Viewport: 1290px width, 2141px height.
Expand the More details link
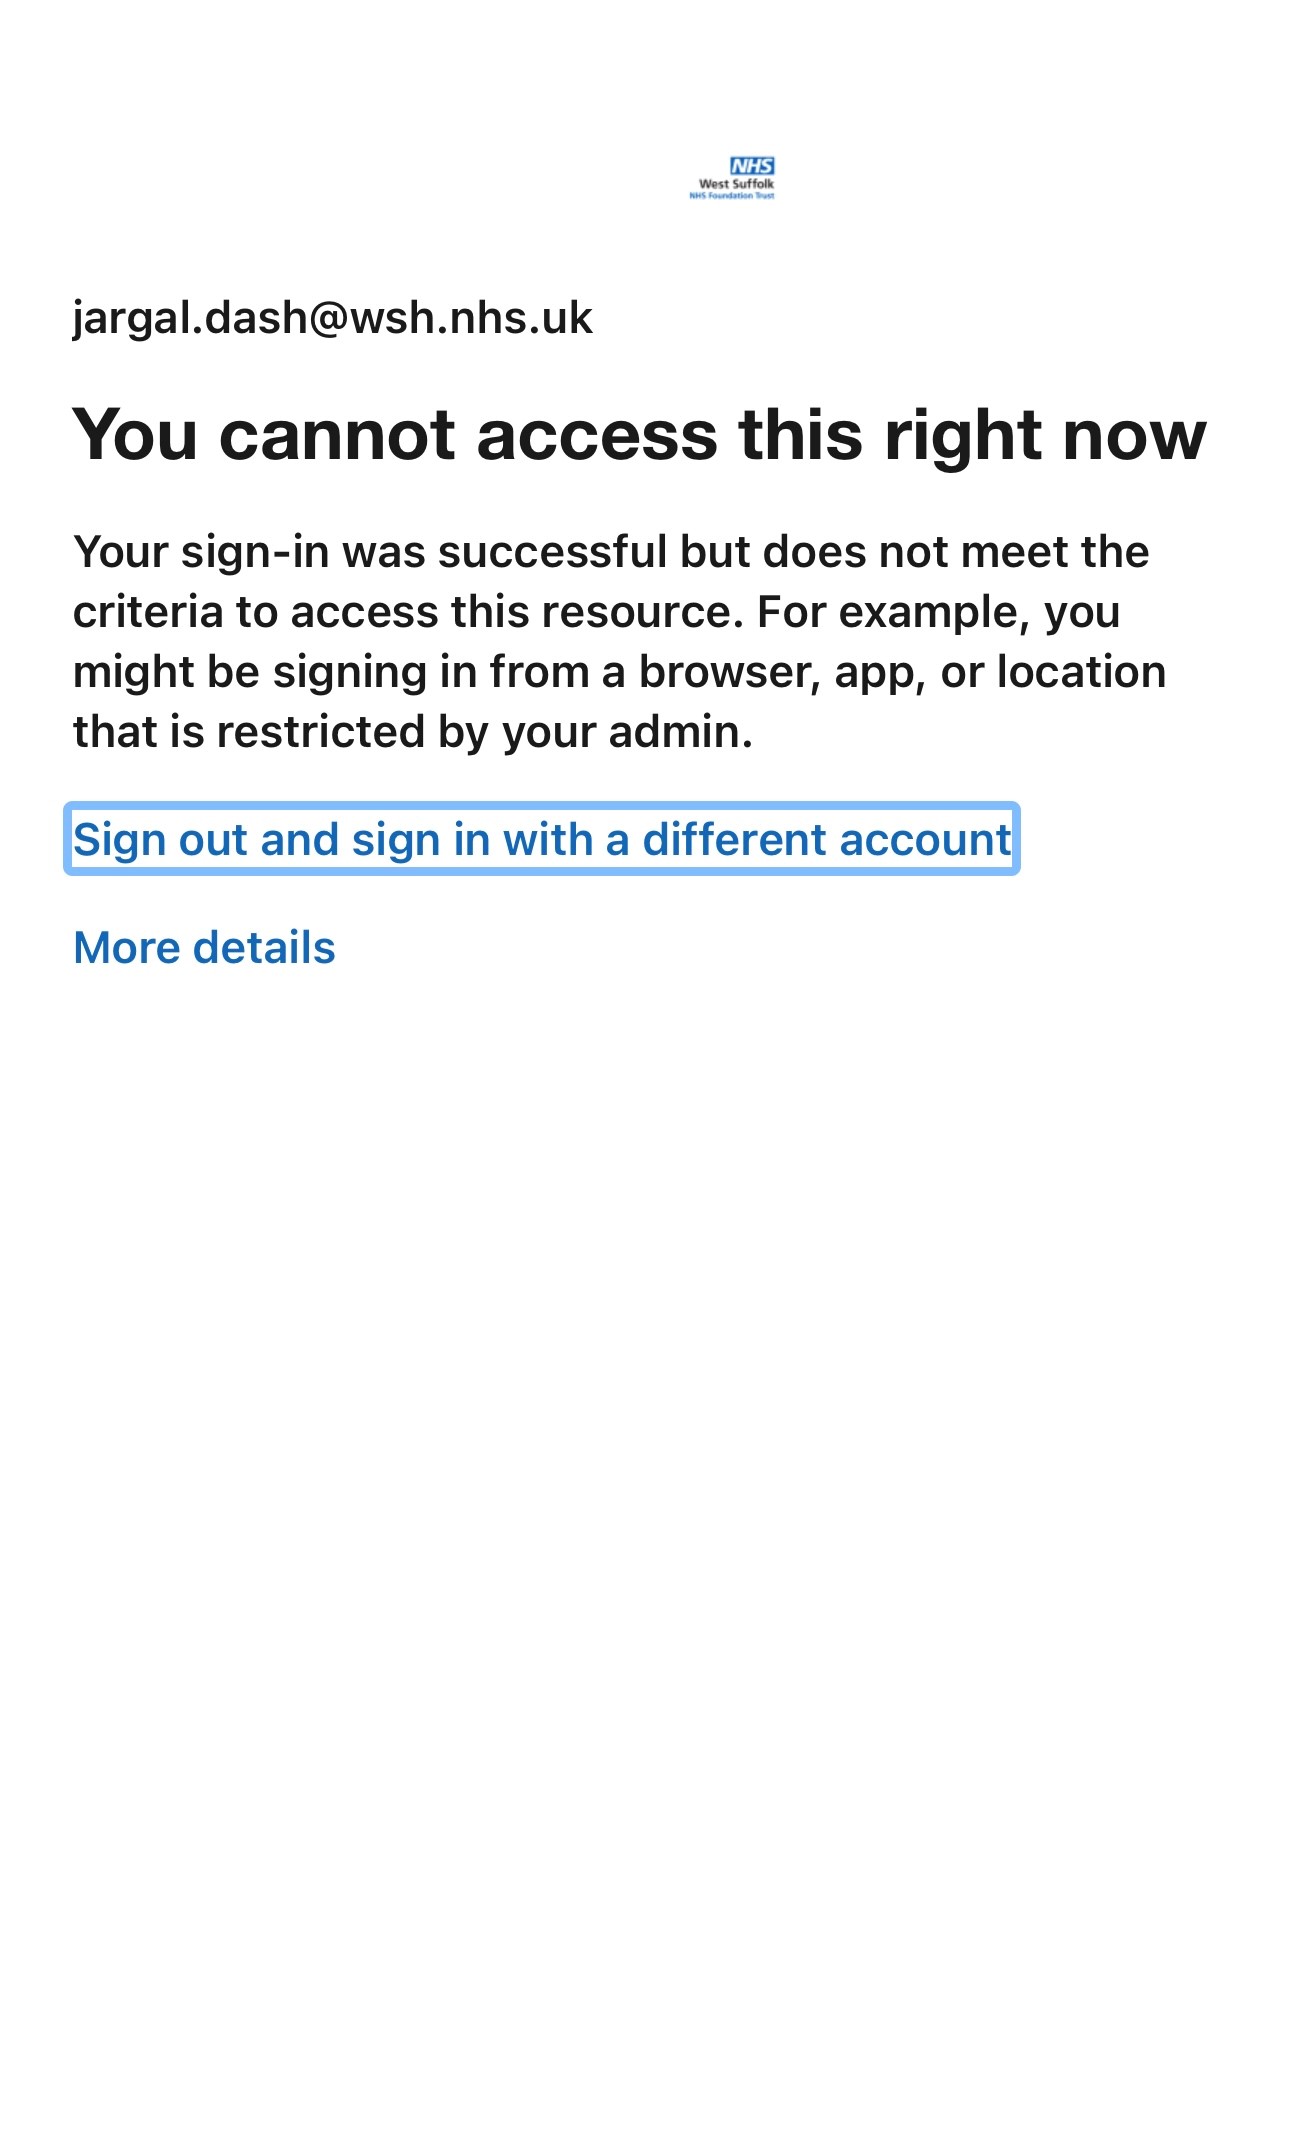pos(204,947)
